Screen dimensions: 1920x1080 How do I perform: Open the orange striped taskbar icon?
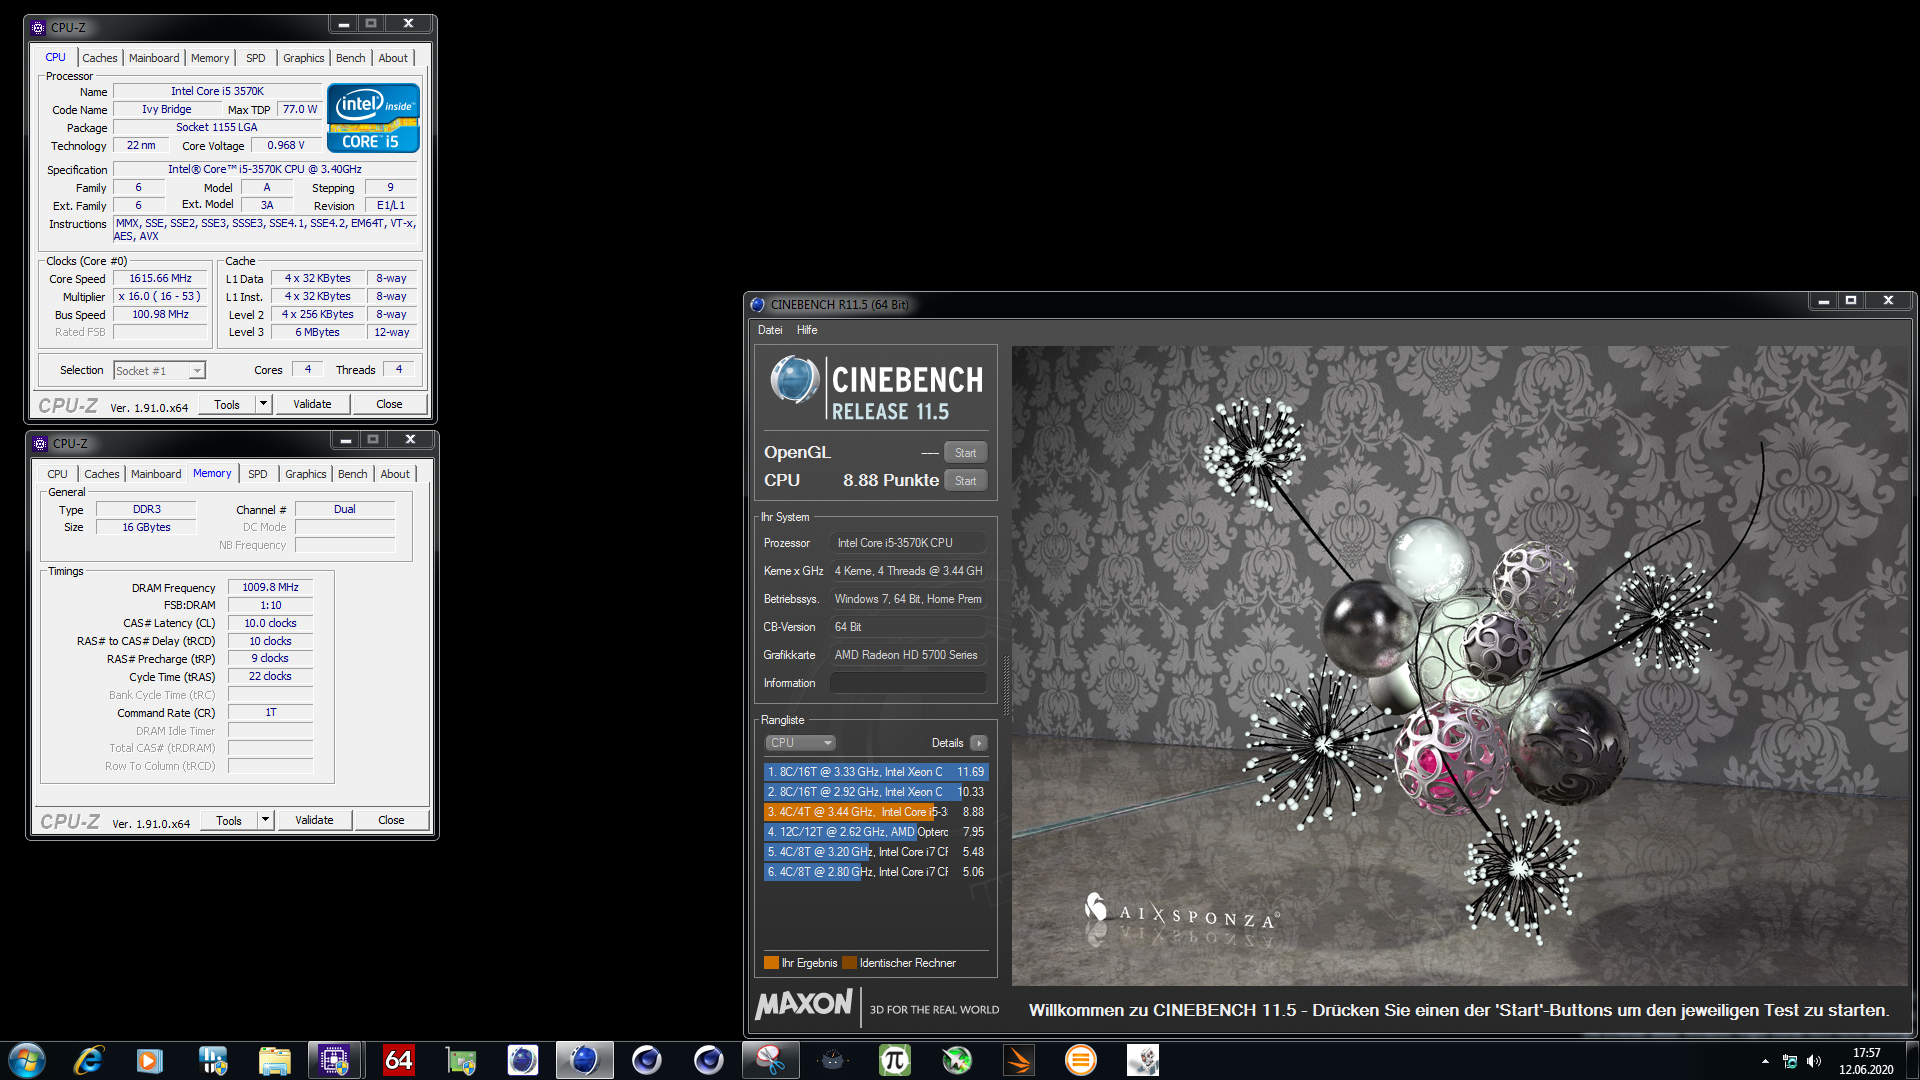click(x=1018, y=1060)
